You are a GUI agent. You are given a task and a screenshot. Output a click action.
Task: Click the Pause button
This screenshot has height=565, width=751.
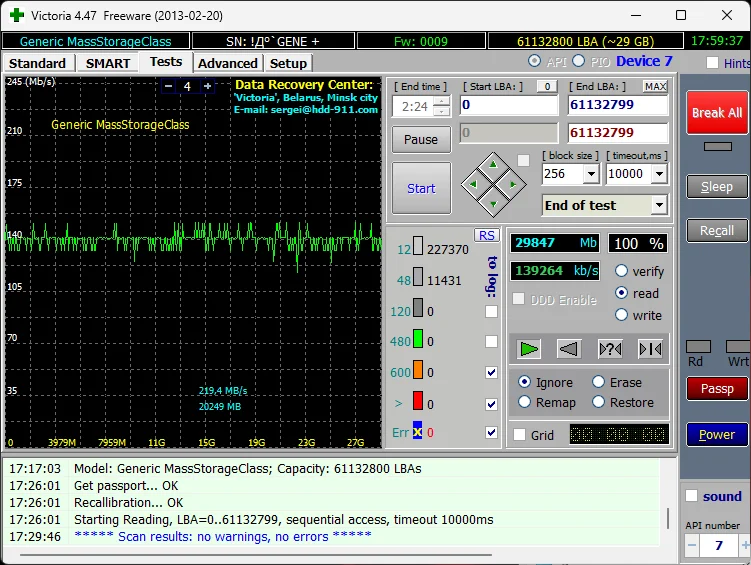421,139
